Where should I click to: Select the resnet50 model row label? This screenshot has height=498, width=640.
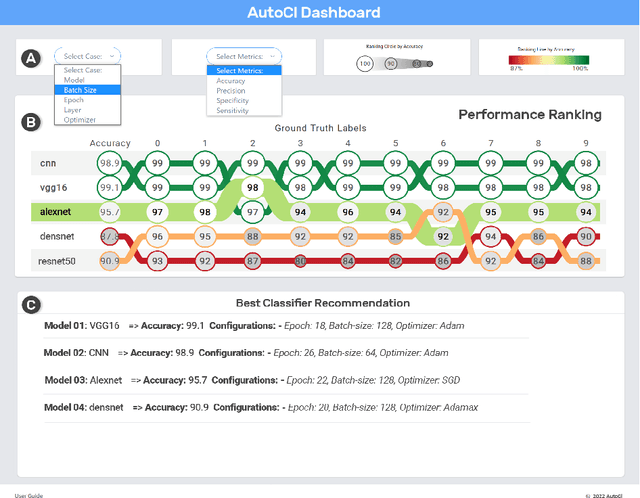tap(57, 261)
